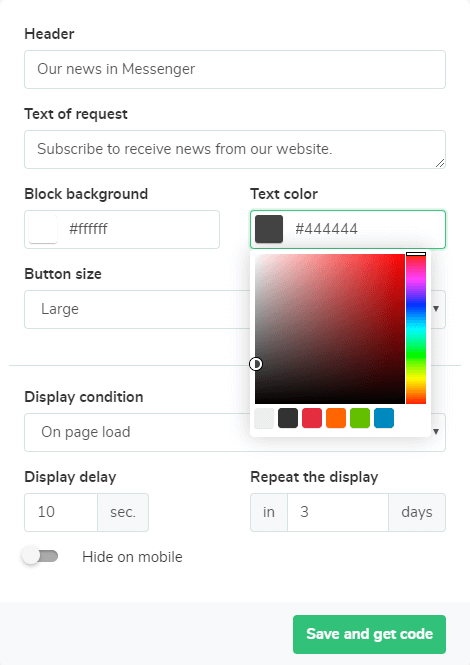The height and width of the screenshot is (665, 470).
Task: Click the 'Block background' label
Action: pyautogui.click(x=86, y=194)
